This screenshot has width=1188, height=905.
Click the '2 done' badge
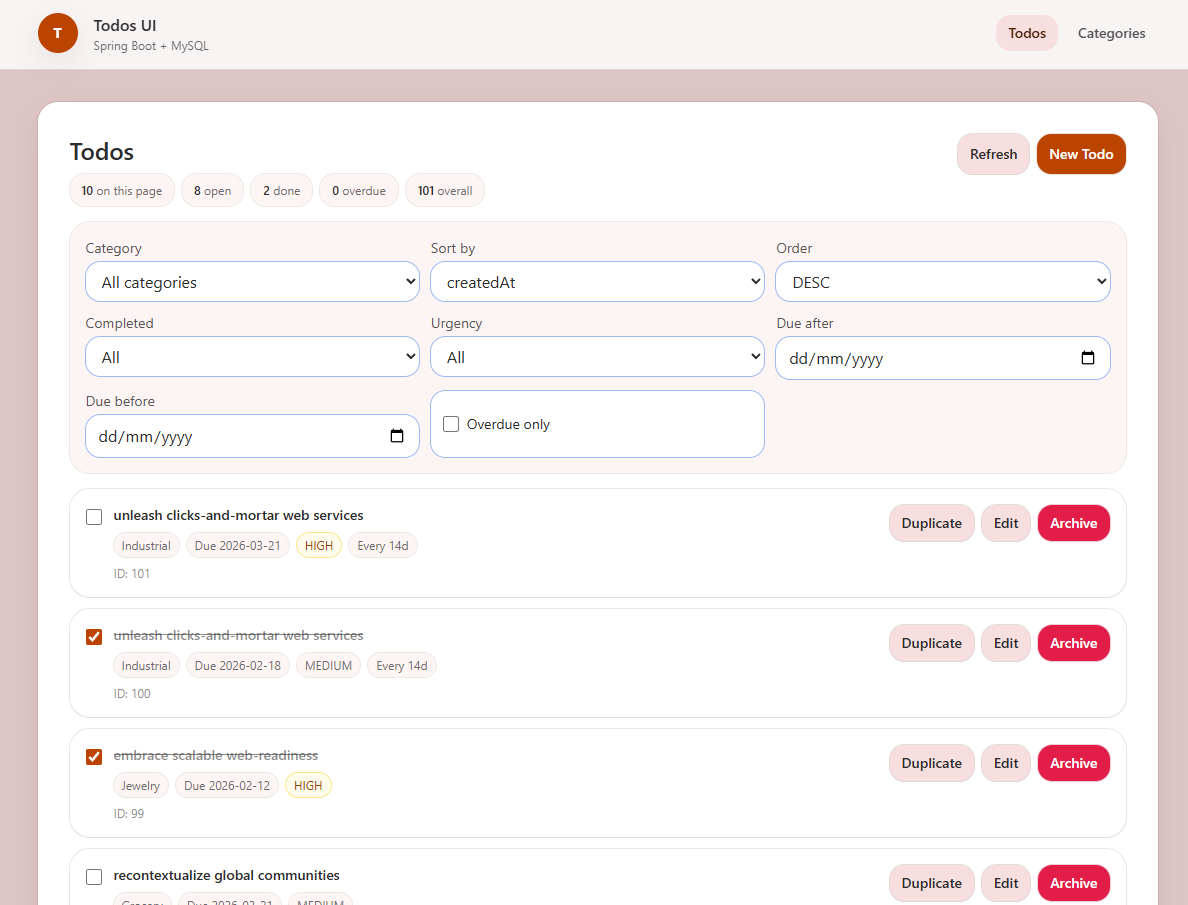click(x=281, y=191)
